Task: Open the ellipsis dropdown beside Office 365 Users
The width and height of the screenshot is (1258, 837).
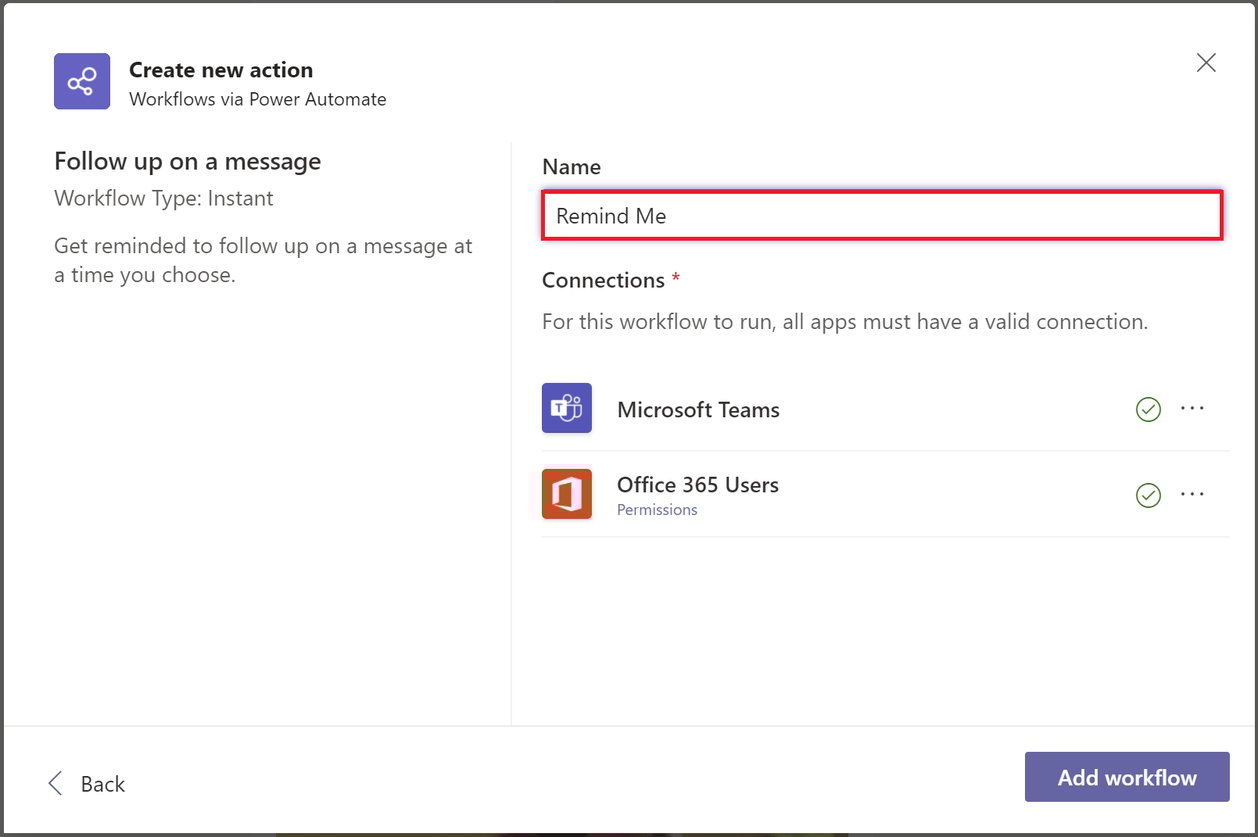Action: tap(1193, 495)
